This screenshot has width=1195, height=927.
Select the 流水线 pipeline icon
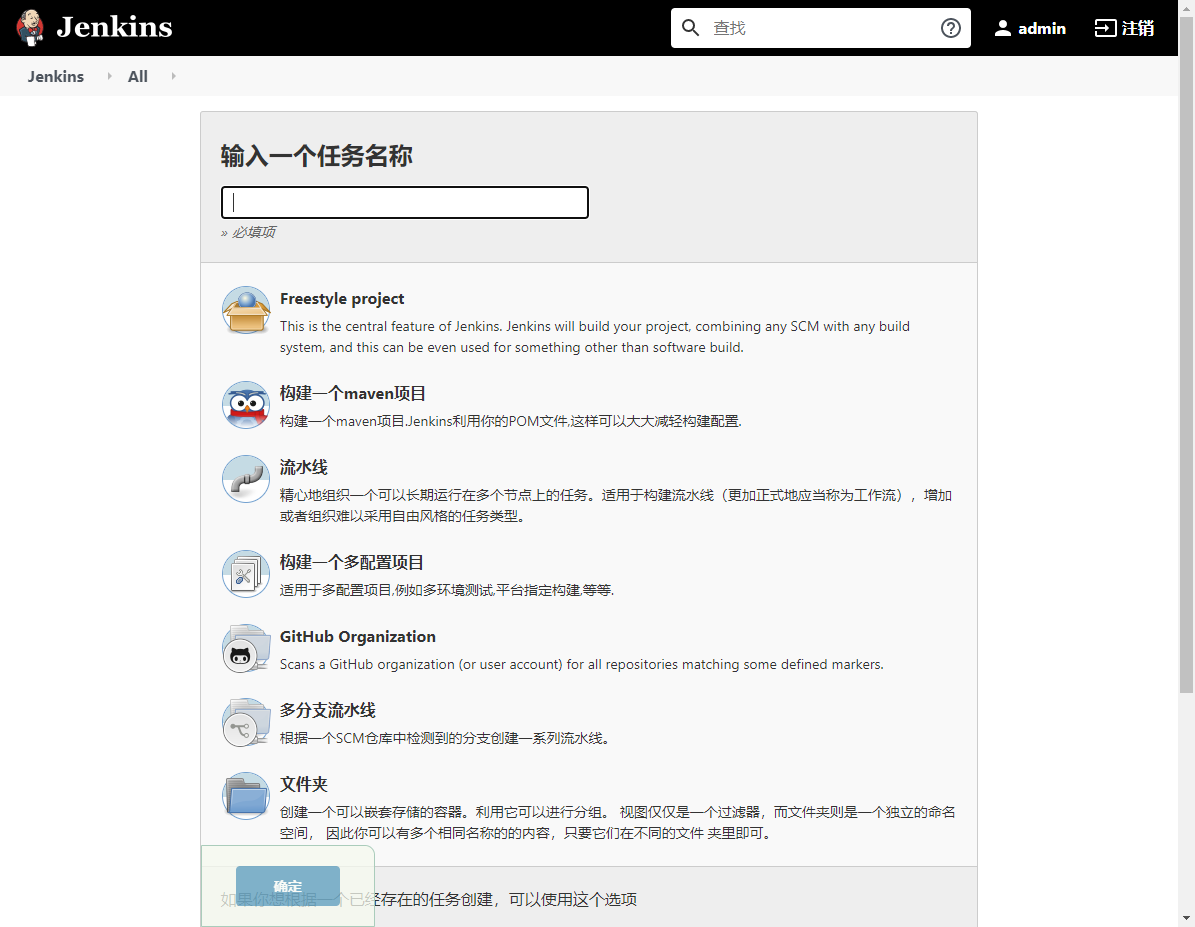pyautogui.click(x=246, y=479)
